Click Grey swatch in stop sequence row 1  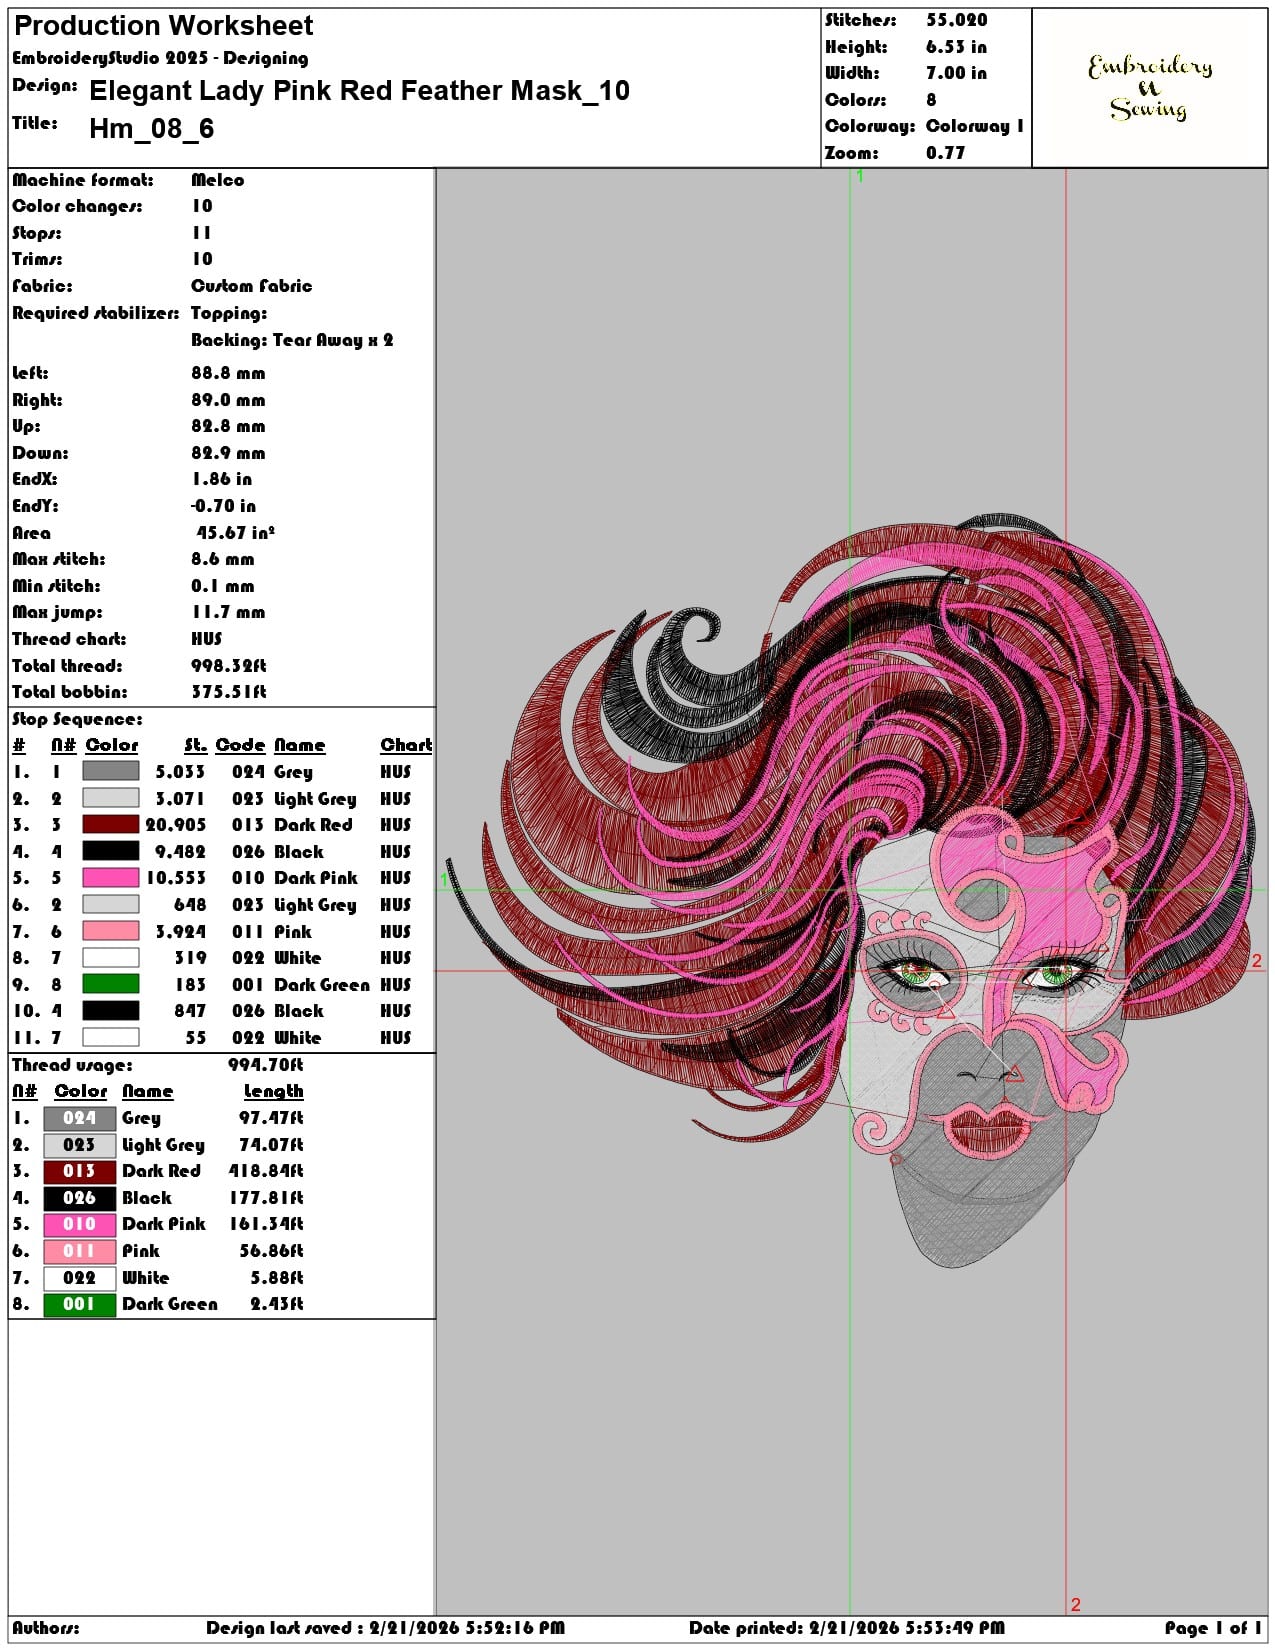pyautogui.click(x=110, y=772)
